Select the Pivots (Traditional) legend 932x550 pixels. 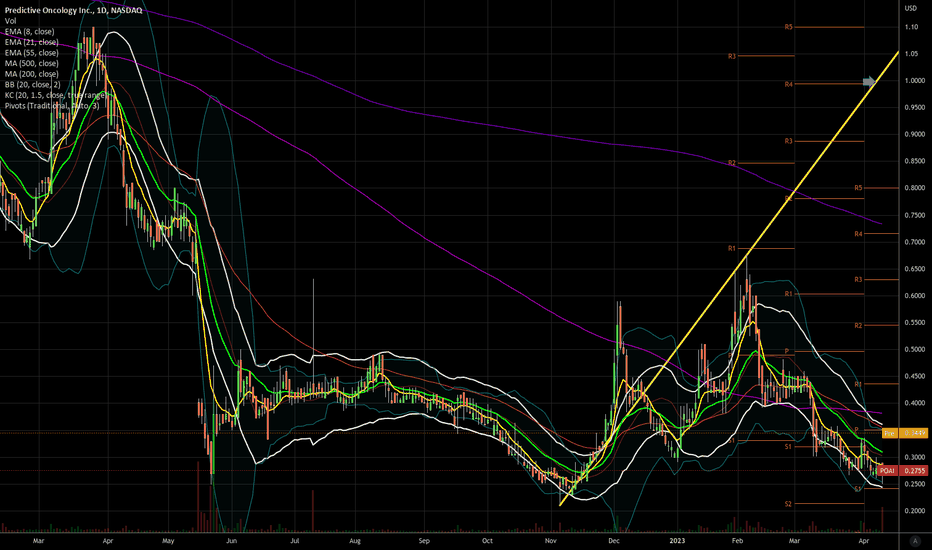tap(52, 106)
